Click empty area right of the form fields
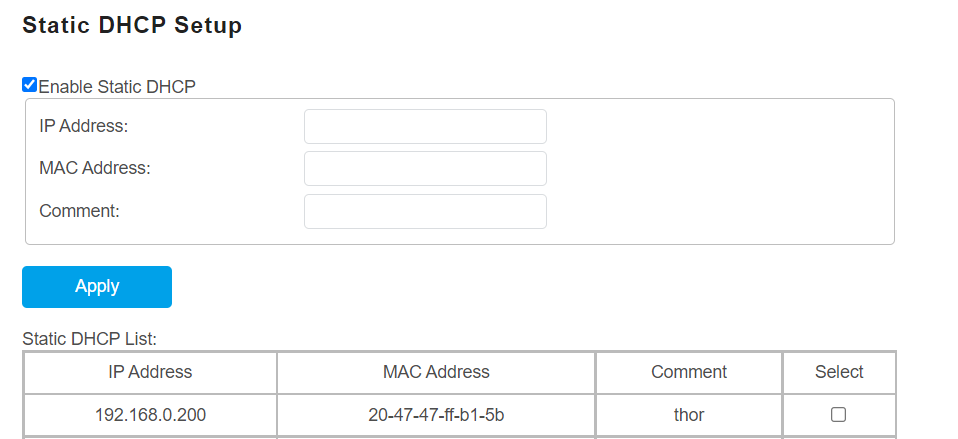Screen dimensions: 958x439 [x=720, y=170]
